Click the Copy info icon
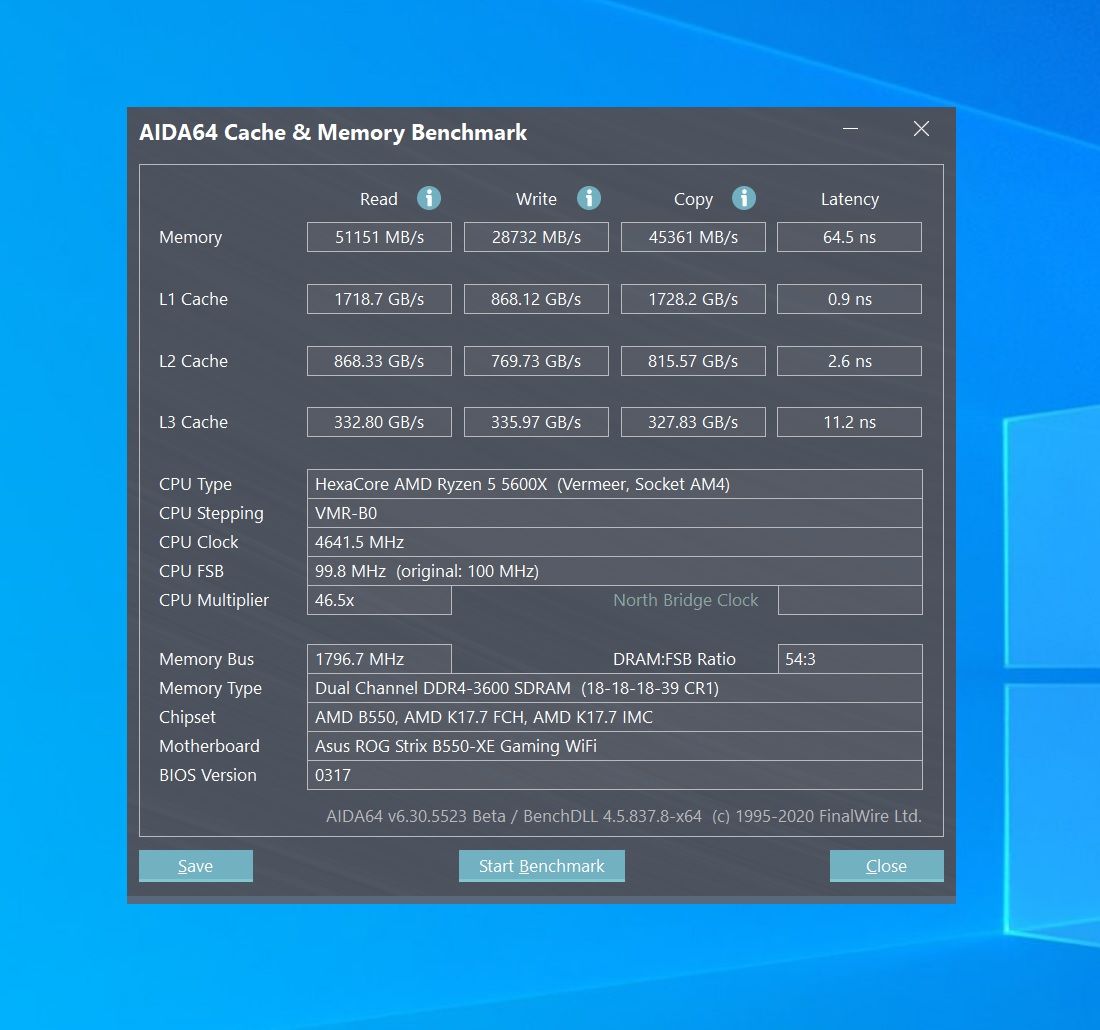This screenshot has height=1030, width=1100. click(x=744, y=199)
